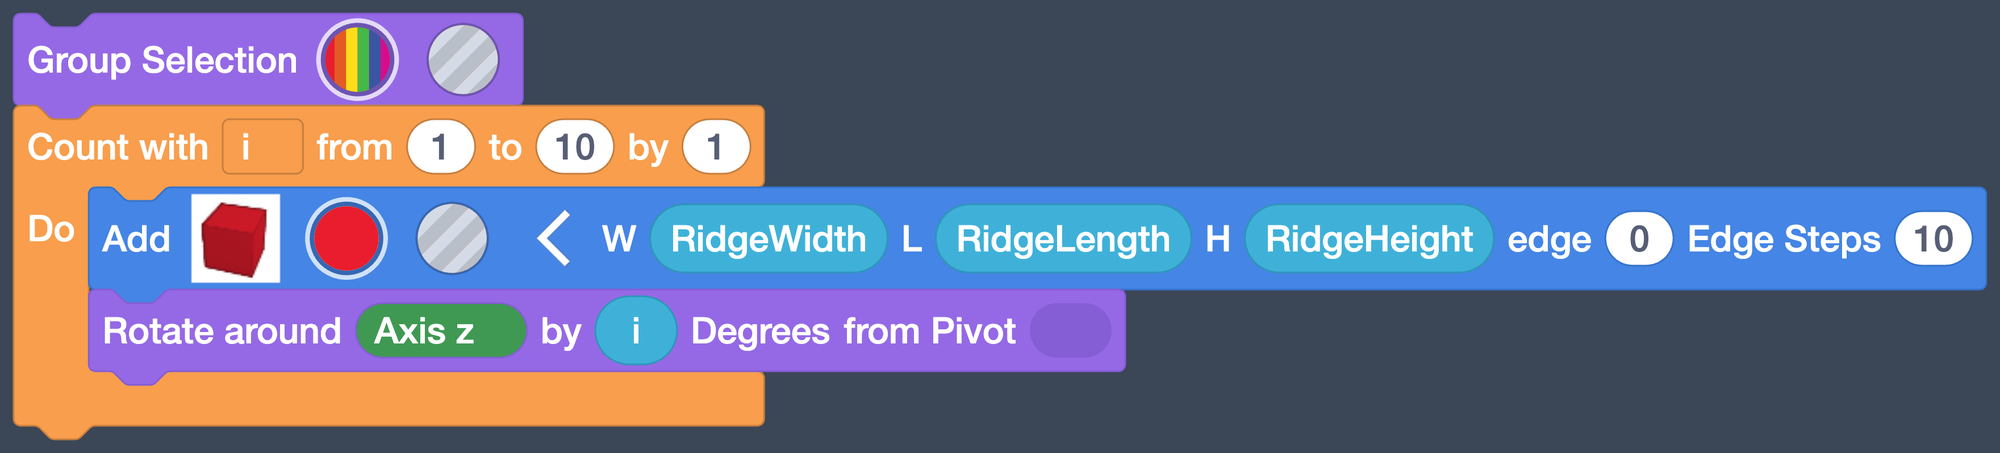Toggle the striped hole circle in Group Selection
2000x453 pixels.
(463, 60)
